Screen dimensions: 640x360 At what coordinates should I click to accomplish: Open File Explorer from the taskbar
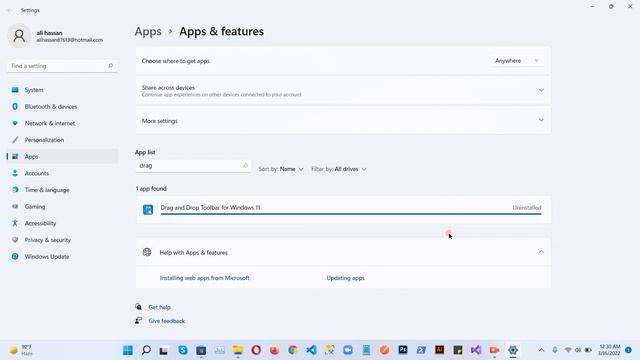tap(238, 350)
